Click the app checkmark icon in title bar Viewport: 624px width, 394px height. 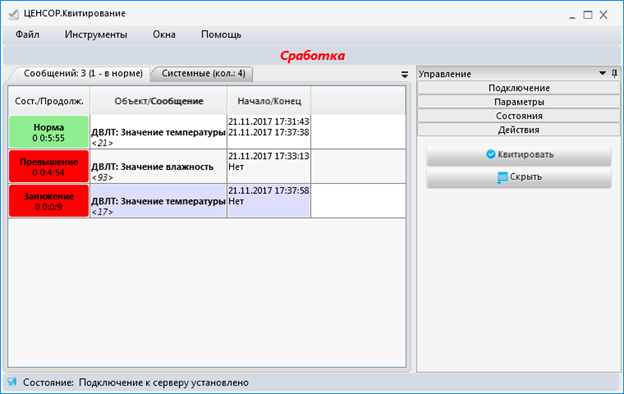coord(13,14)
